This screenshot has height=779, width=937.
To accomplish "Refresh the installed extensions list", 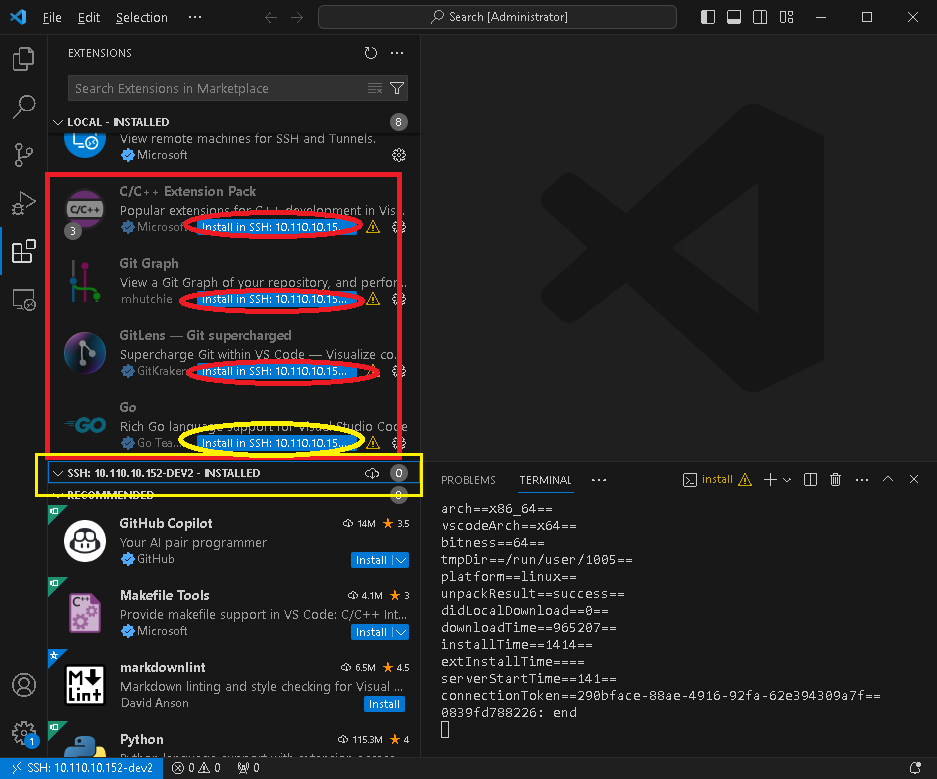I will [369, 53].
